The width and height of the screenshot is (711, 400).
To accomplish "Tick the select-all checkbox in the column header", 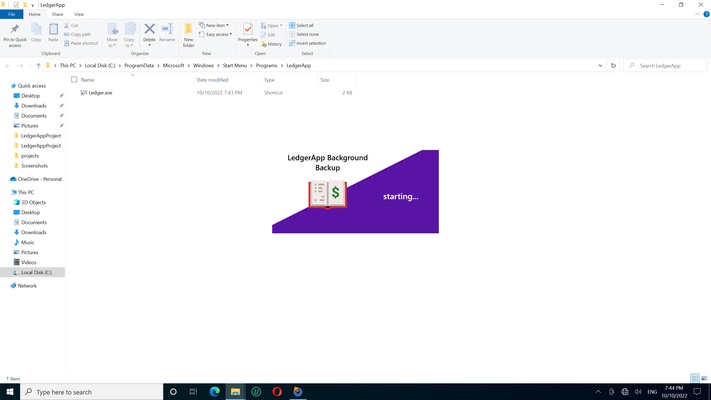I will tap(74, 79).
